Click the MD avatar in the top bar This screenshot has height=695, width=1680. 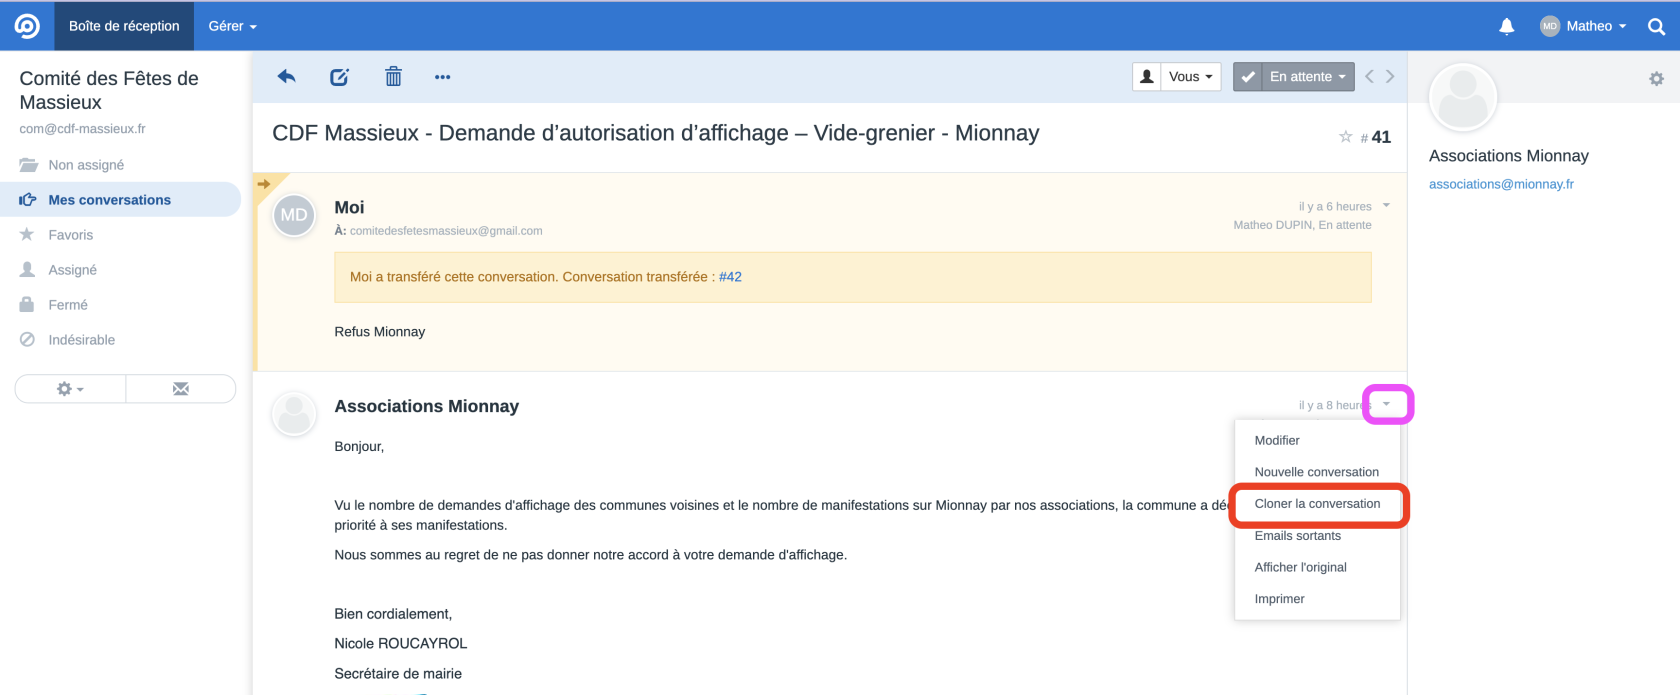click(x=1549, y=27)
